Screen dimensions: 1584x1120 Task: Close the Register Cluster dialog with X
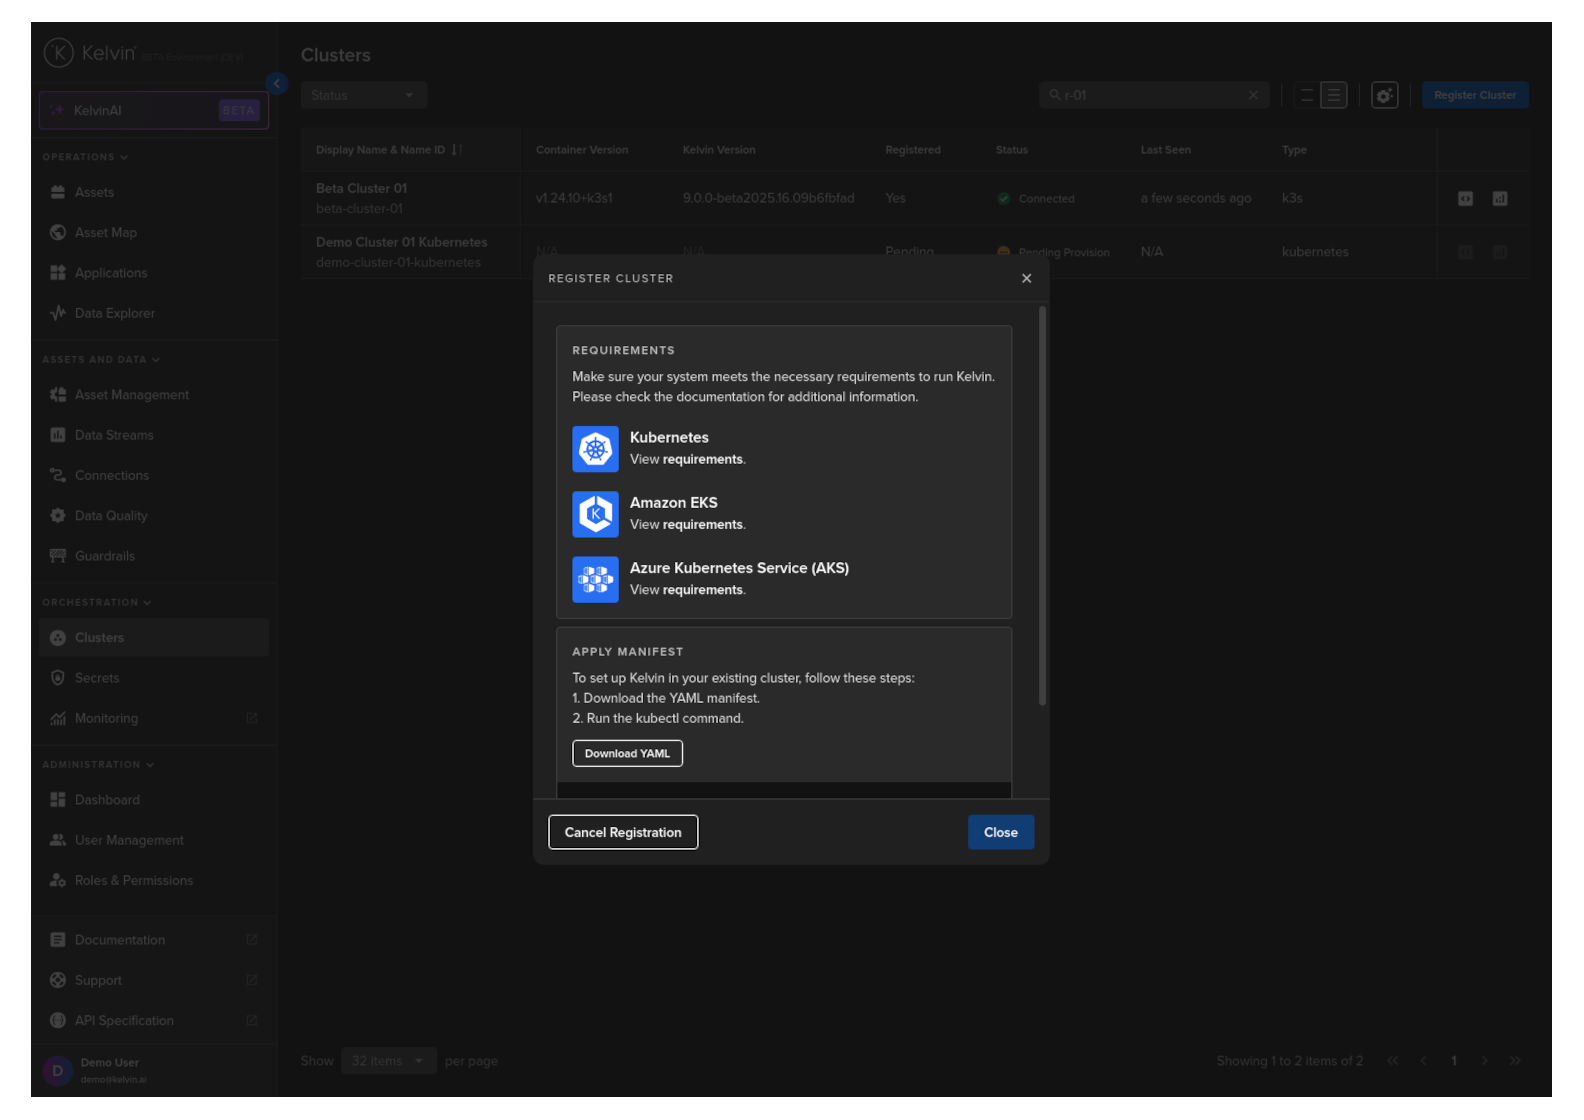pos(1026,279)
